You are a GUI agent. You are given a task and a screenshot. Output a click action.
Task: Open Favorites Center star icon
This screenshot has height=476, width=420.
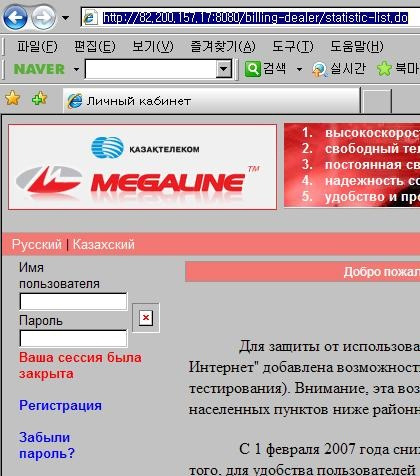click(x=13, y=99)
